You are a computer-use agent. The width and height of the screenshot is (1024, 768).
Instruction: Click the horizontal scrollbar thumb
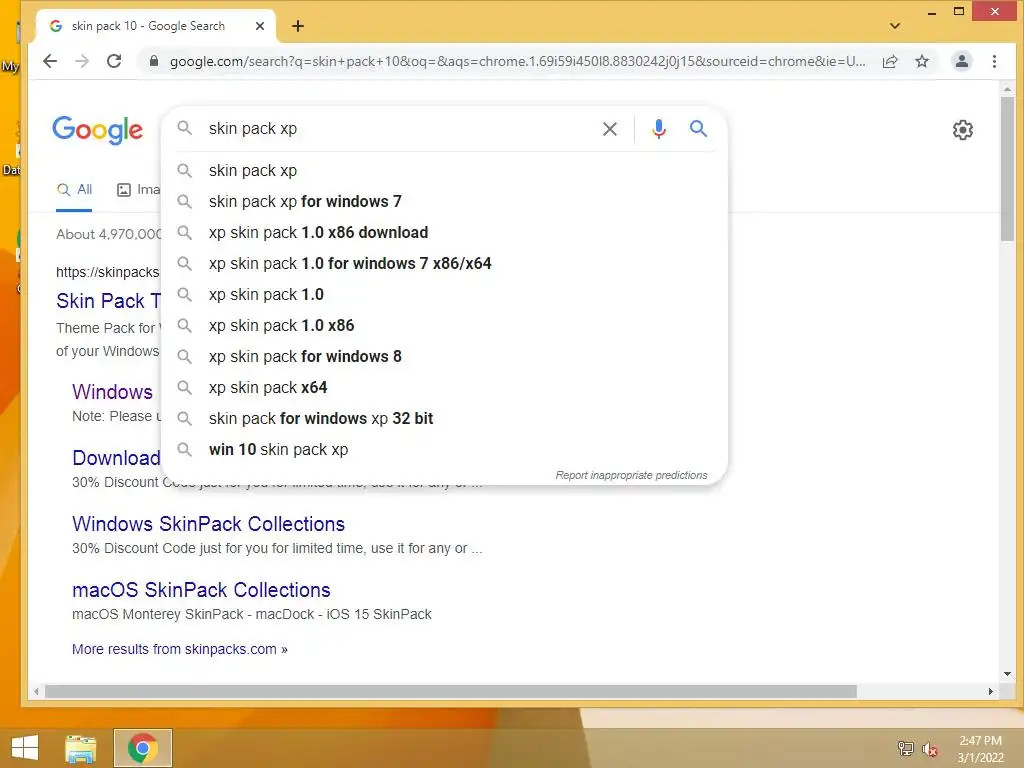(451, 692)
